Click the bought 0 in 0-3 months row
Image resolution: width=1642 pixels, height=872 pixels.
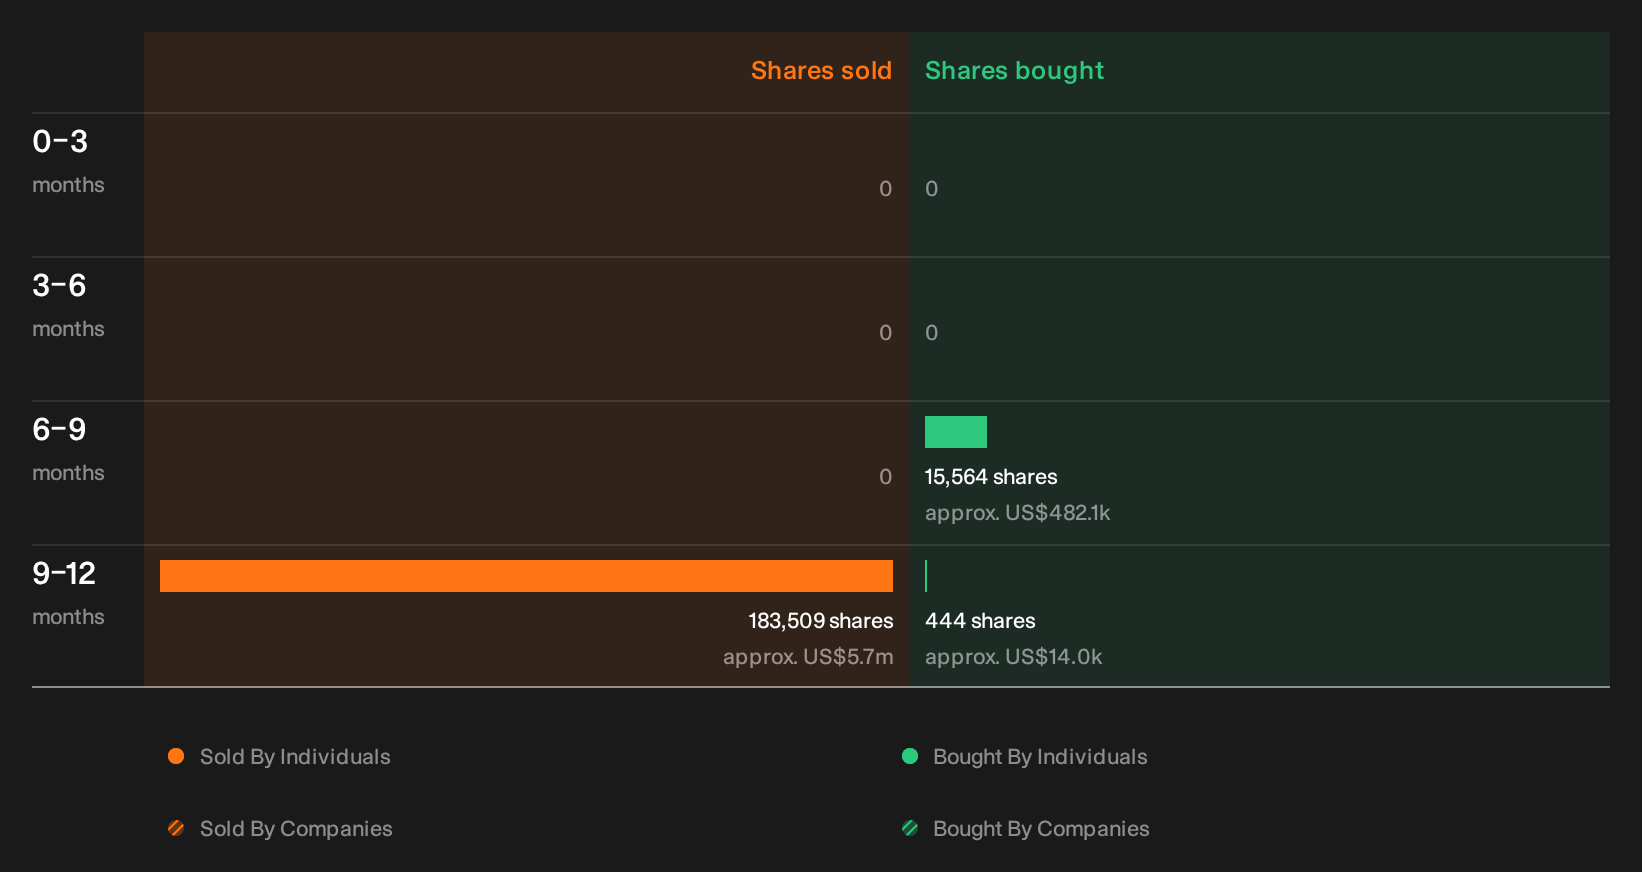pos(932,189)
